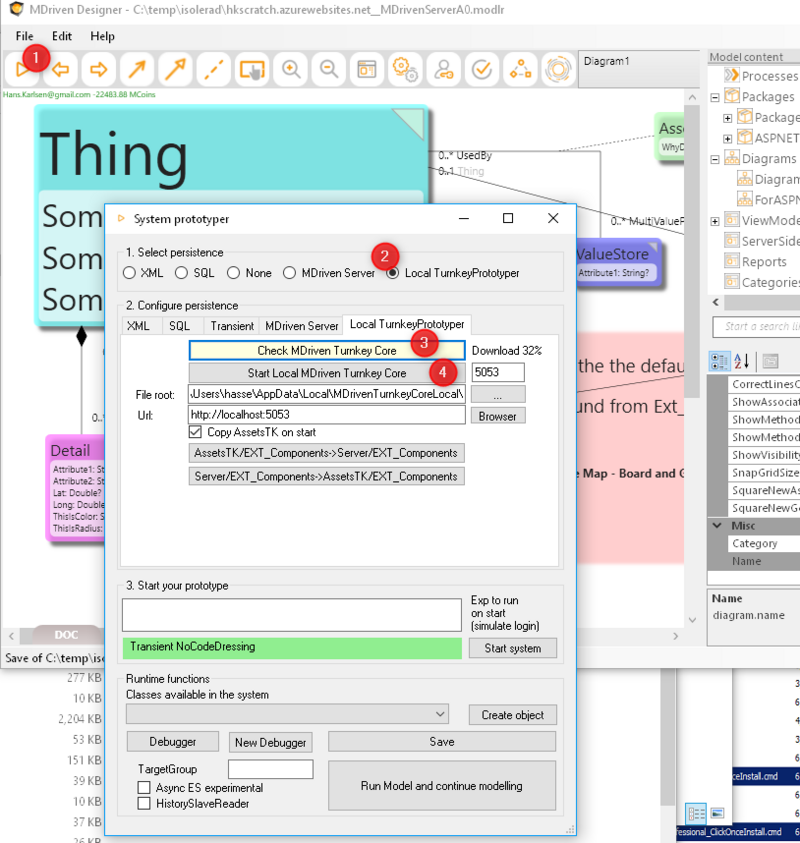Viewport: 800px width, 843px height.
Task: Click the Processes icon in Model content
Action: point(731,75)
